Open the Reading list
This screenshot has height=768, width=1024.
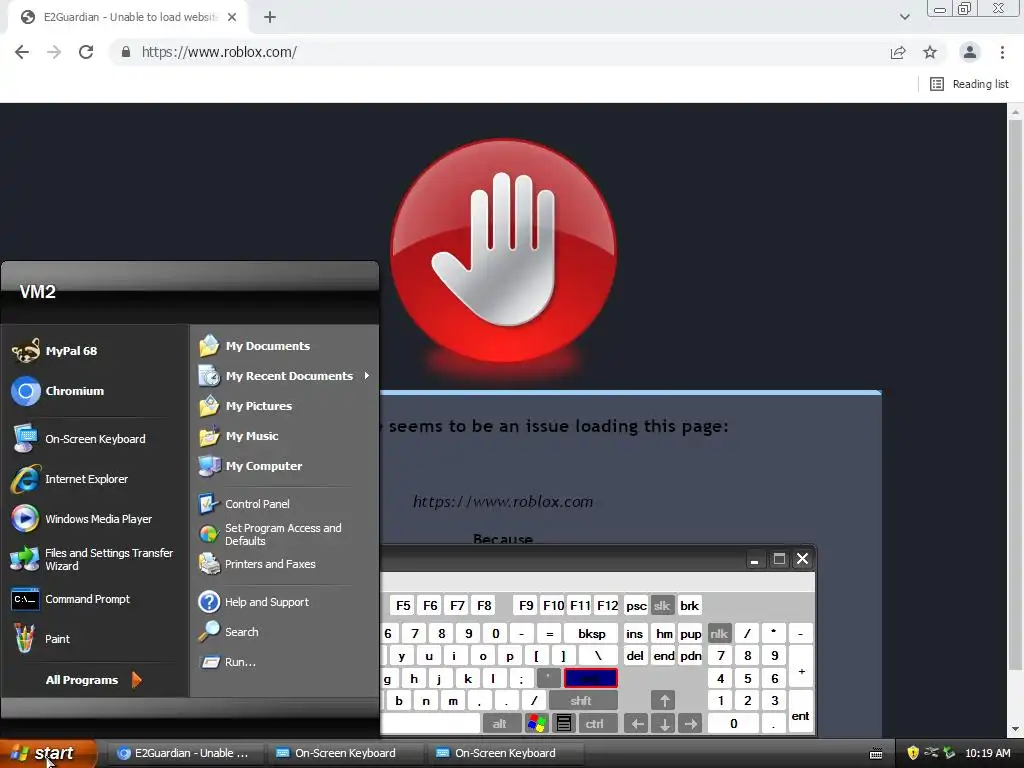969,84
